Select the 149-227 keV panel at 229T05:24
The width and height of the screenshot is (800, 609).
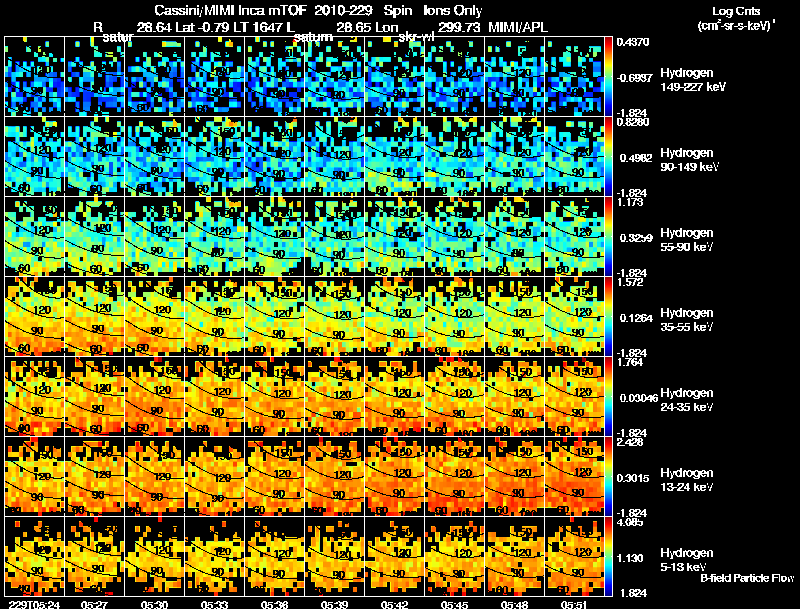(x=34, y=77)
